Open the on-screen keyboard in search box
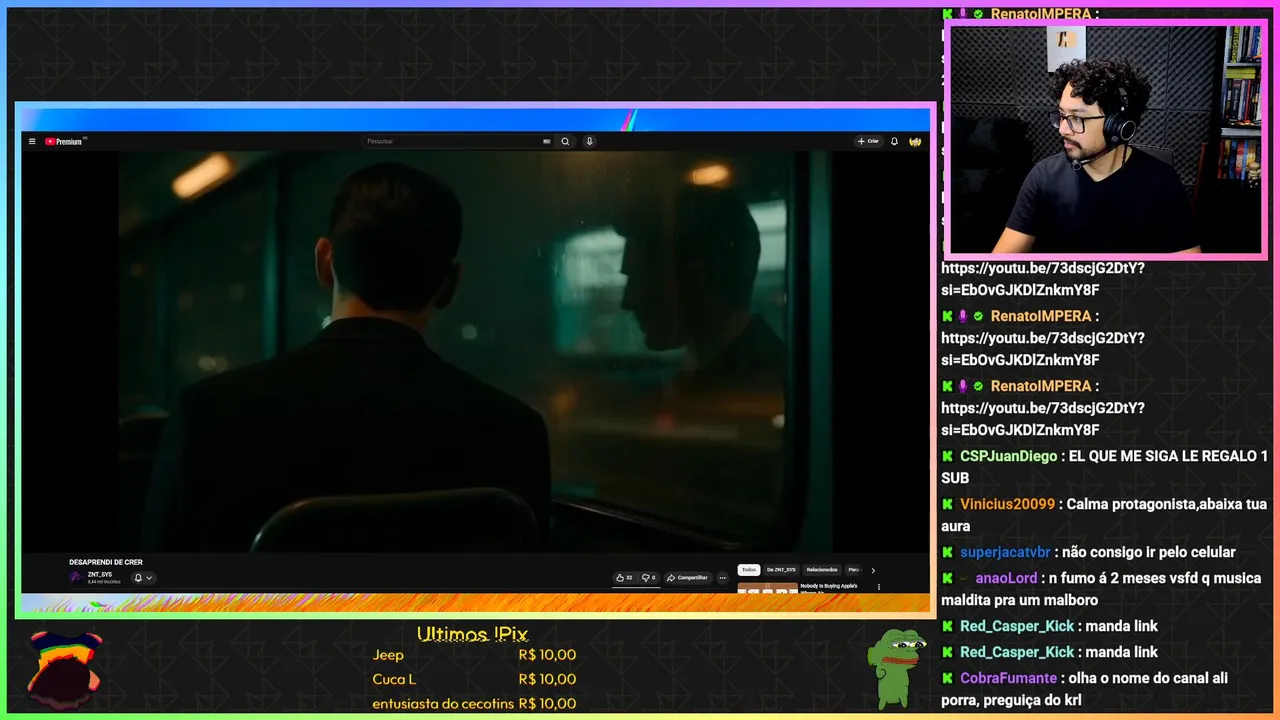Image resolution: width=1280 pixels, height=720 pixels. 547,142
